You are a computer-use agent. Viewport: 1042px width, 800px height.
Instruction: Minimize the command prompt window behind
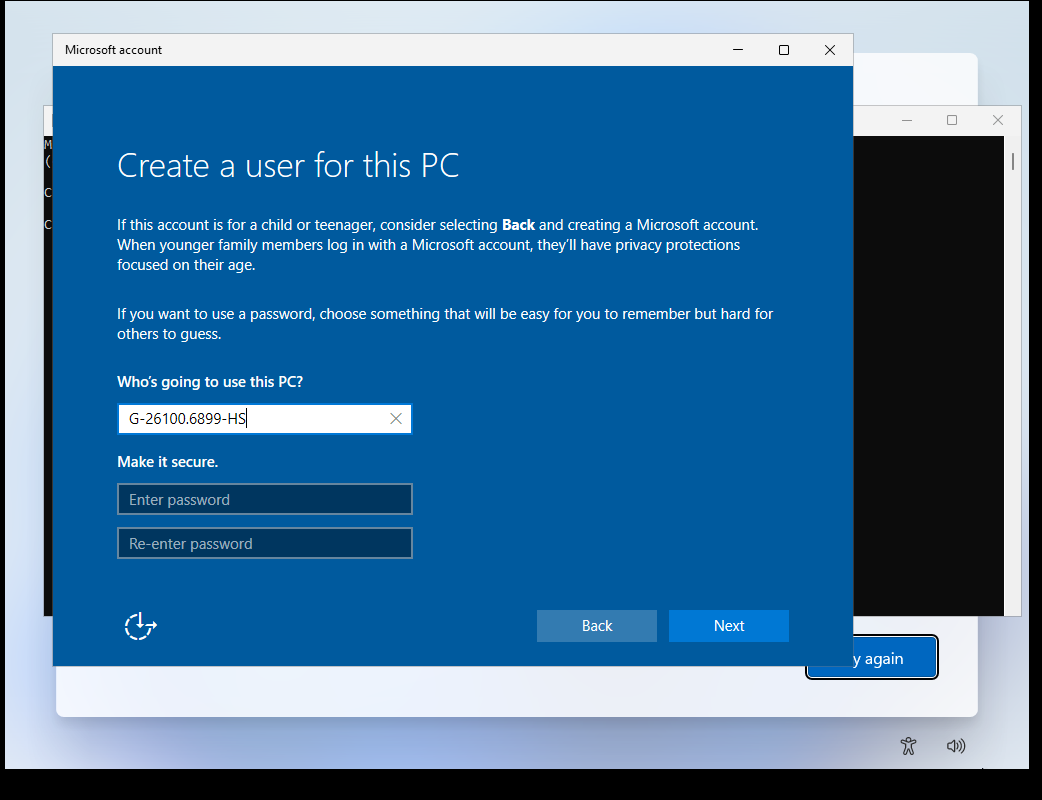(x=906, y=120)
